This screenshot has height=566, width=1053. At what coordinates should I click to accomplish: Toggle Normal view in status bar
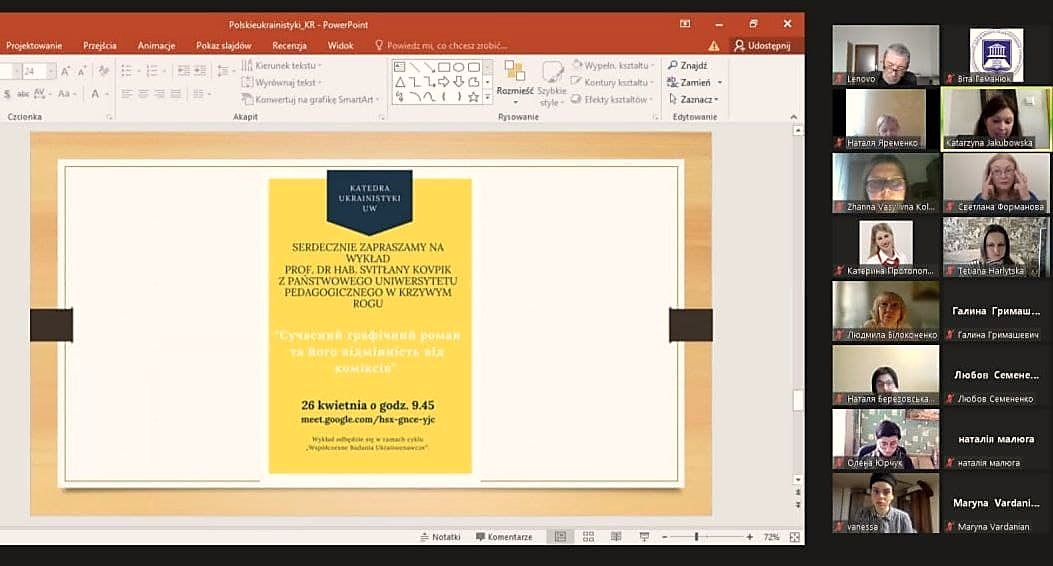[x=560, y=537]
